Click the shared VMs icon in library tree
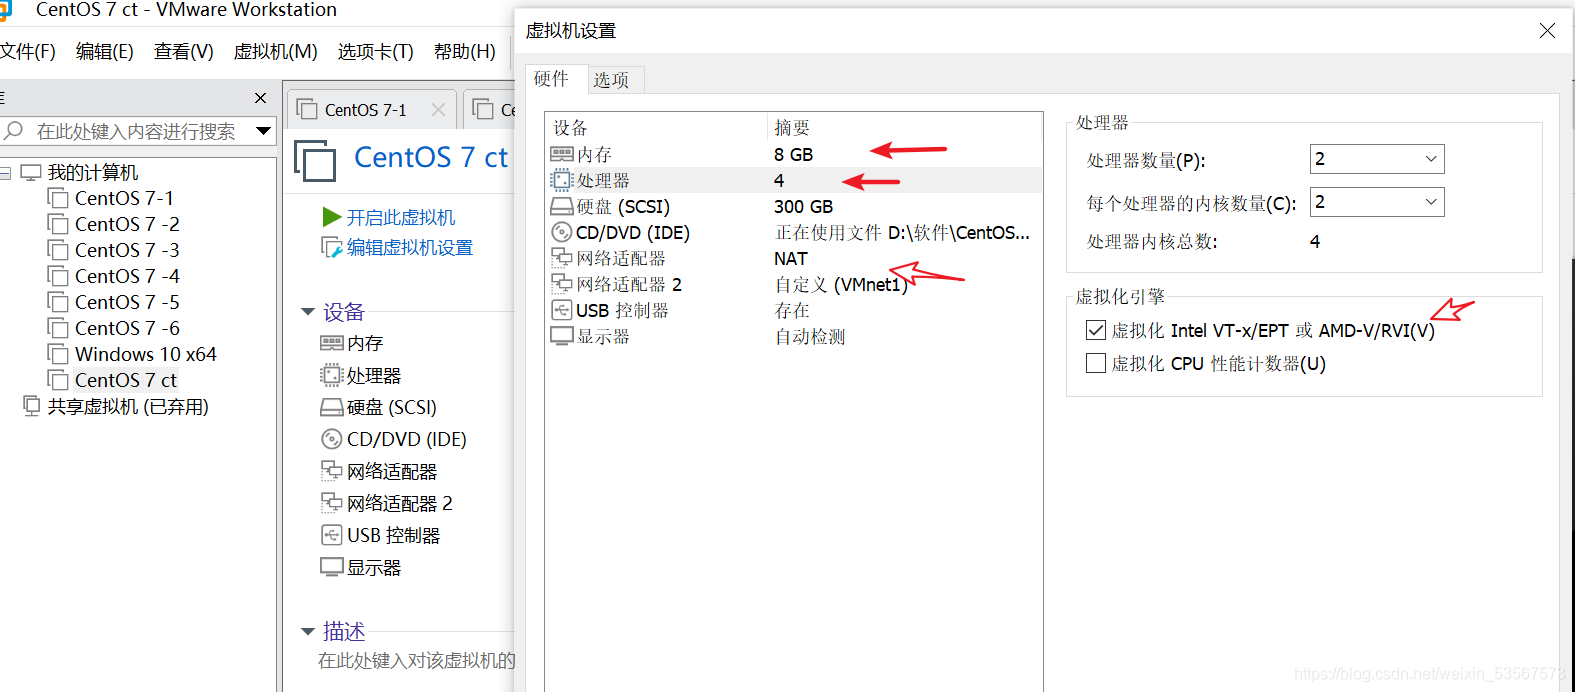 [32, 405]
